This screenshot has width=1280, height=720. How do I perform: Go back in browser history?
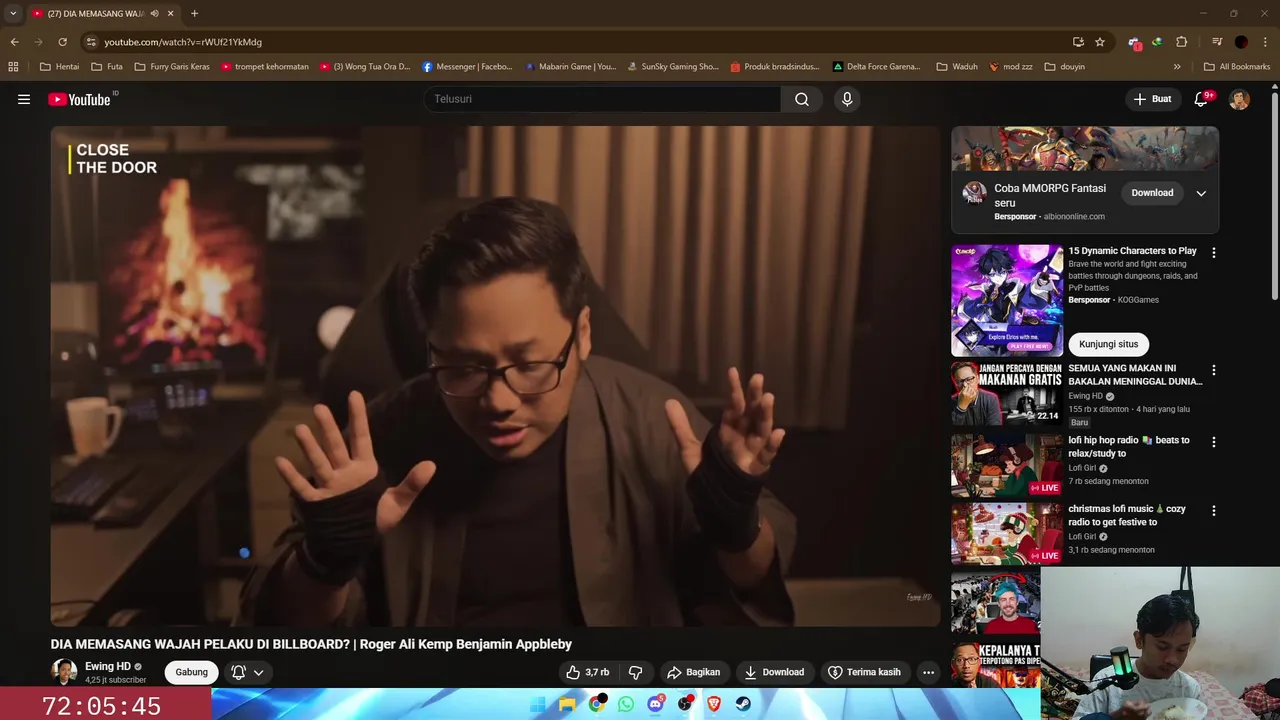(x=14, y=42)
